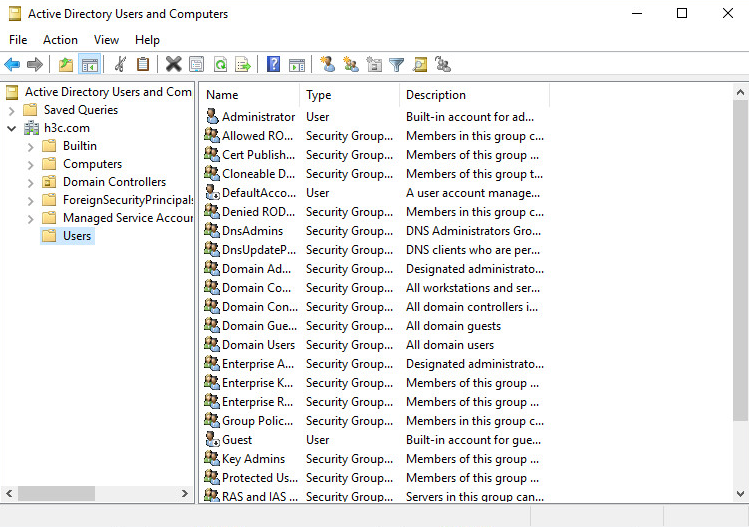The image size is (749, 527).
Task: Select the Domain Users row
Action: click(x=258, y=344)
